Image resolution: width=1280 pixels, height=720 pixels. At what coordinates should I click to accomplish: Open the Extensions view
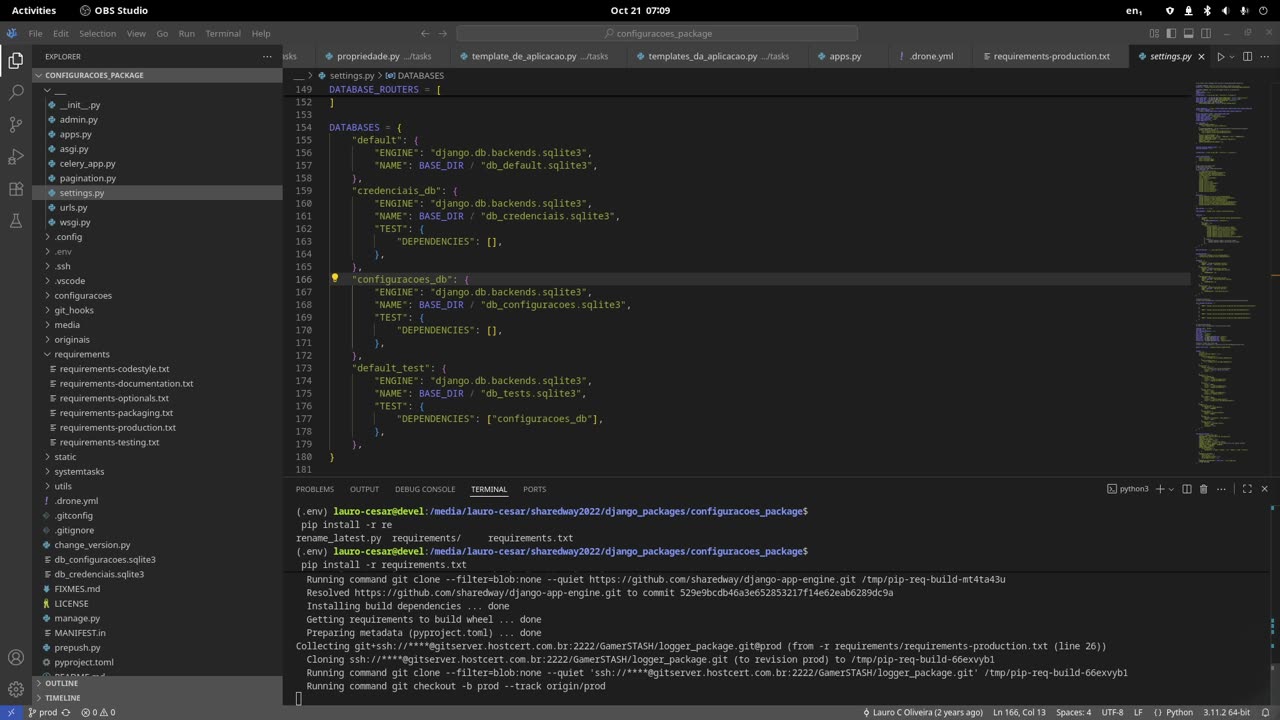coord(16,189)
